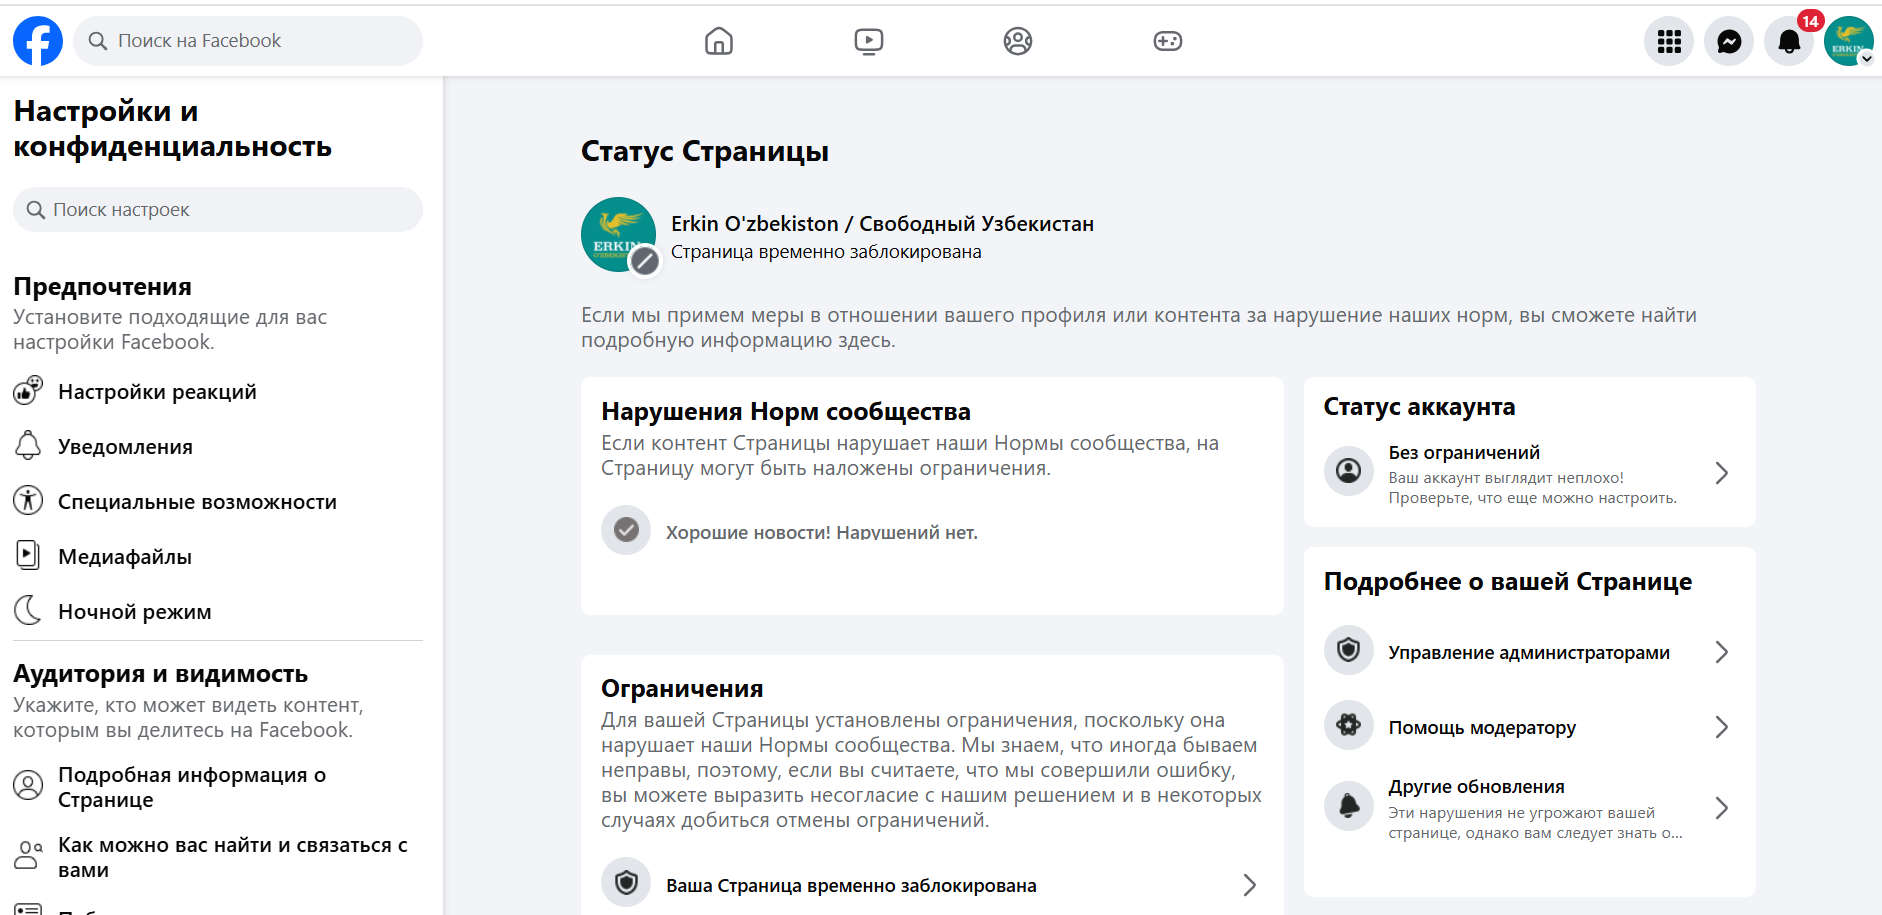
Task: Open 'Ночной режим' settings
Action: tap(134, 612)
